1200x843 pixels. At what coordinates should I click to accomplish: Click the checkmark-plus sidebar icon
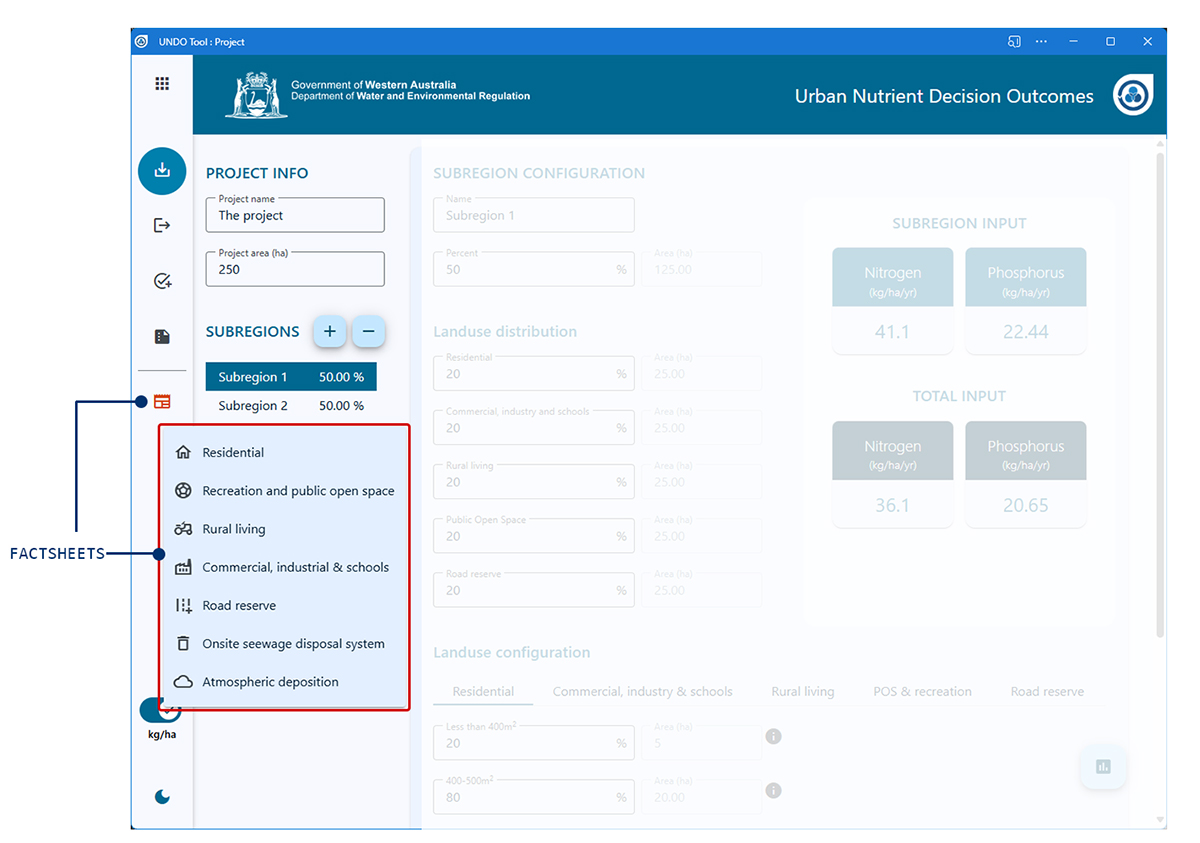pyautogui.click(x=162, y=282)
